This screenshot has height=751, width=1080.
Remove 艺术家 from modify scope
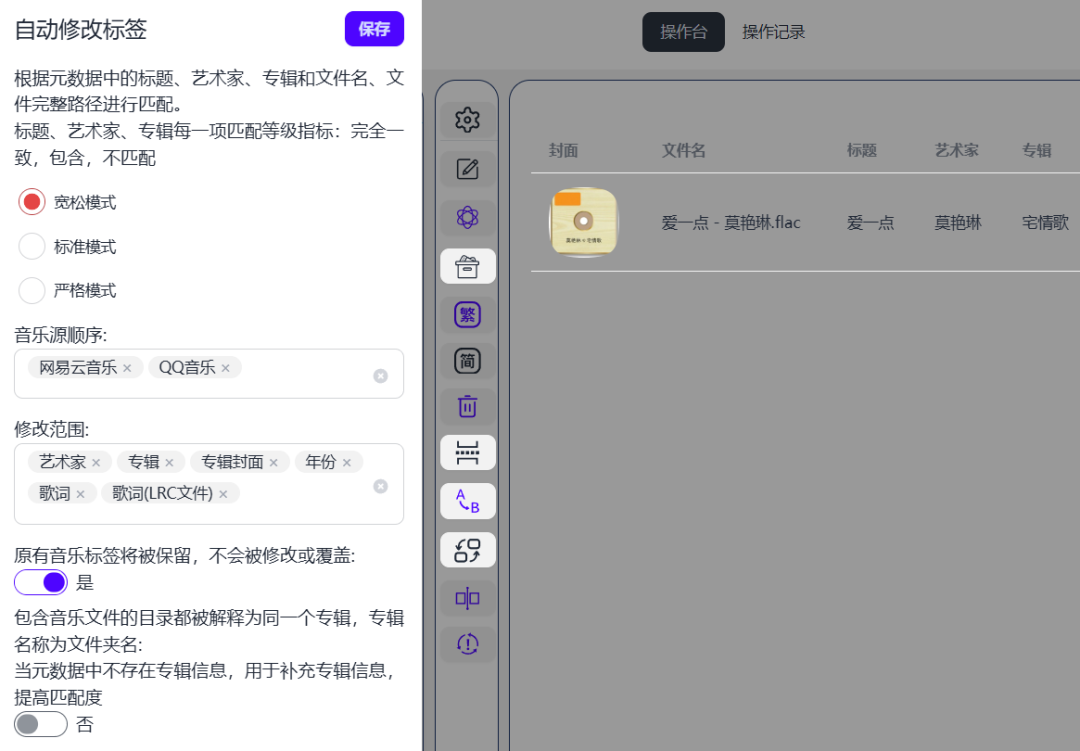tap(96, 463)
